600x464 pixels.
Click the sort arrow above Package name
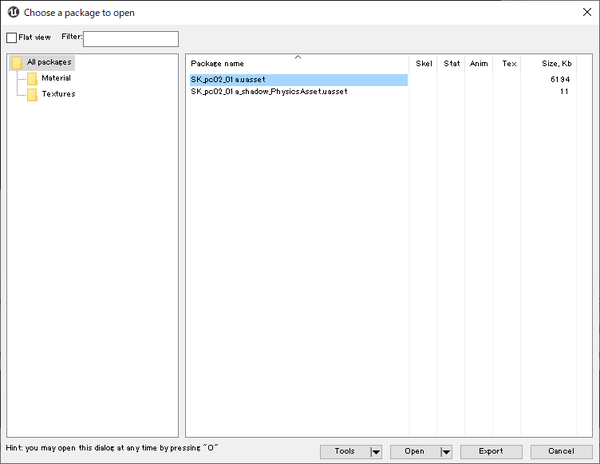[x=298, y=57]
